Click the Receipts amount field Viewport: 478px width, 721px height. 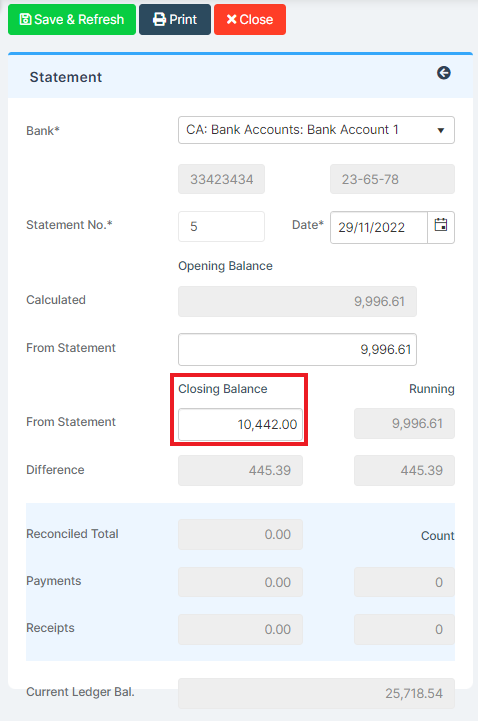pyautogui.click(x=240, y=629)
